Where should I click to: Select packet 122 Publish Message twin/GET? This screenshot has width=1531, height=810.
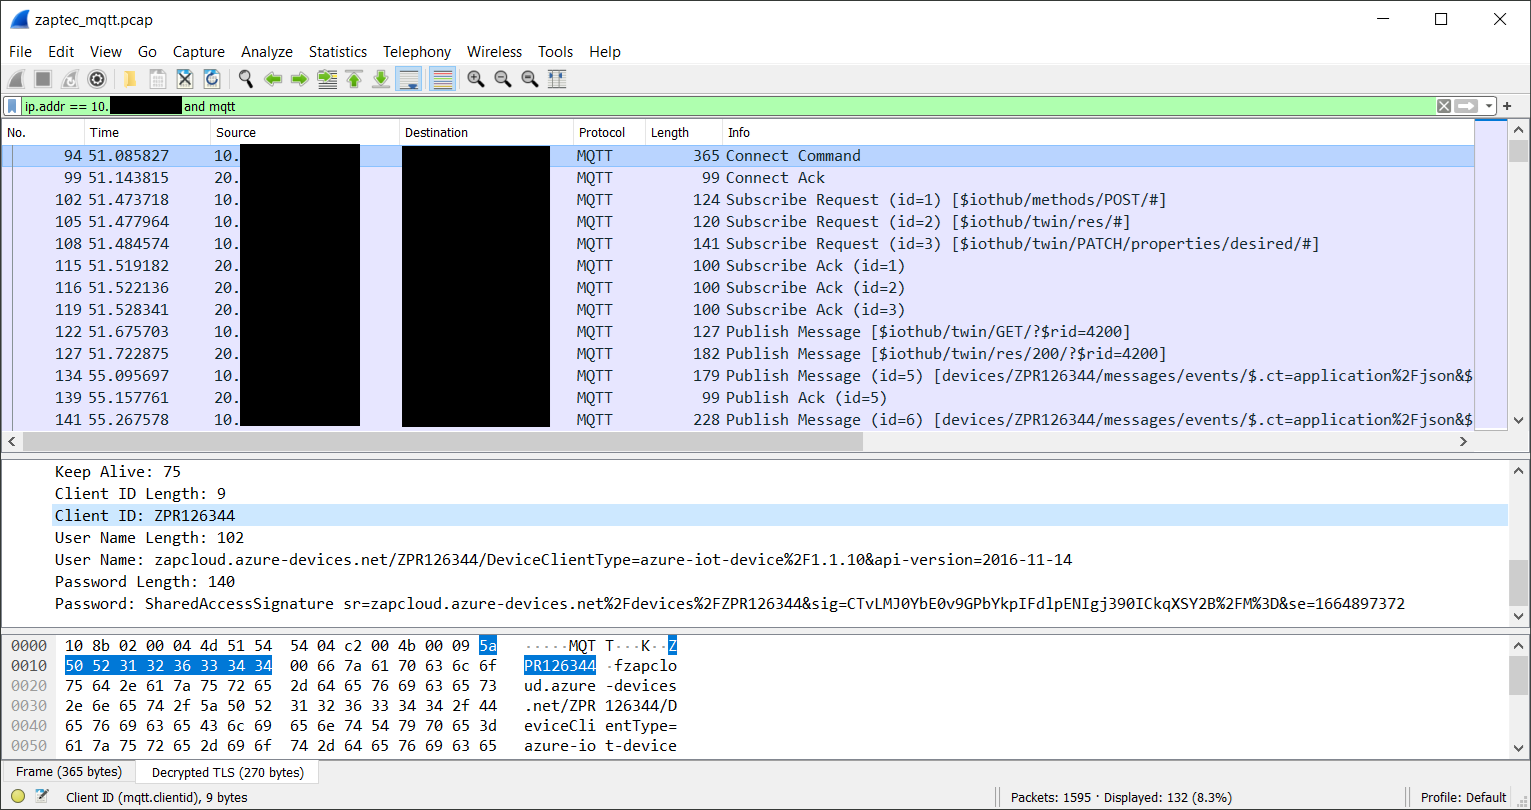(738, 332)
